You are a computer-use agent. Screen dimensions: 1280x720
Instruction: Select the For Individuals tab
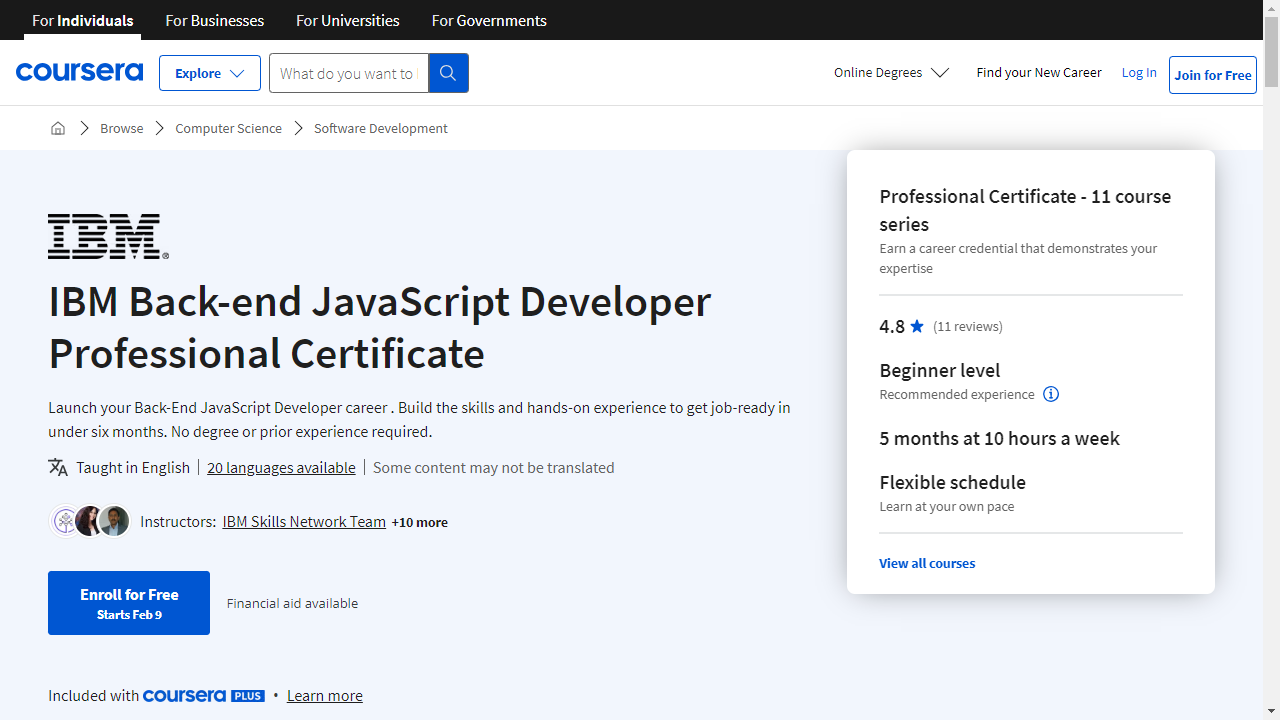point(83,20)
